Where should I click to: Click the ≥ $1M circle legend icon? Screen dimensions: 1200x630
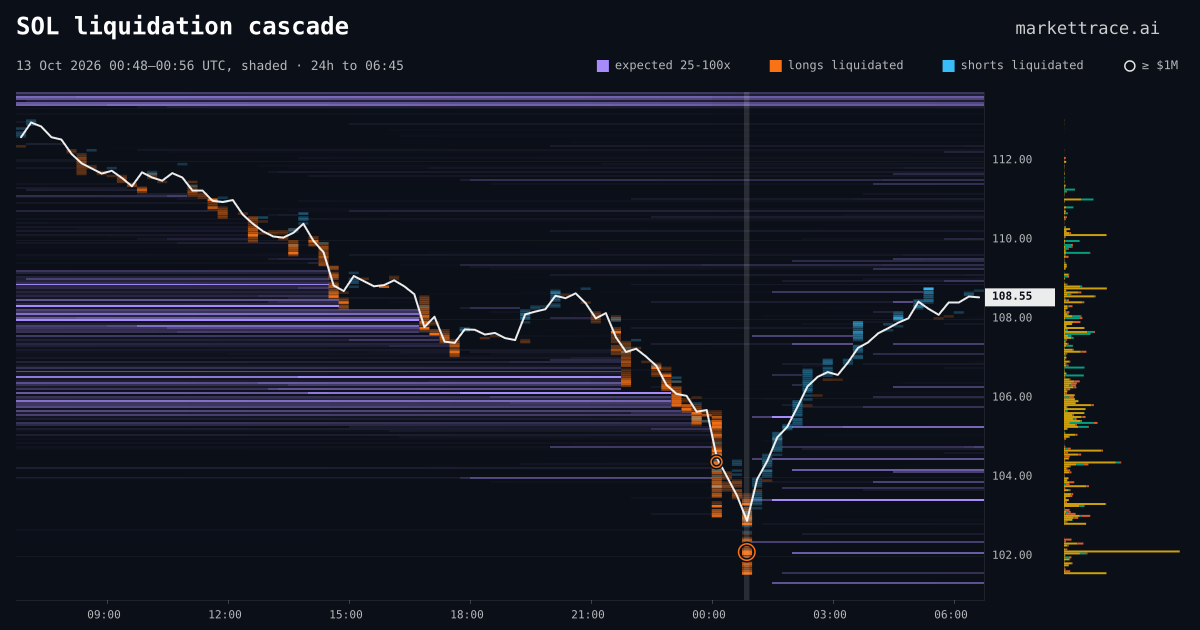[1130, 66]
